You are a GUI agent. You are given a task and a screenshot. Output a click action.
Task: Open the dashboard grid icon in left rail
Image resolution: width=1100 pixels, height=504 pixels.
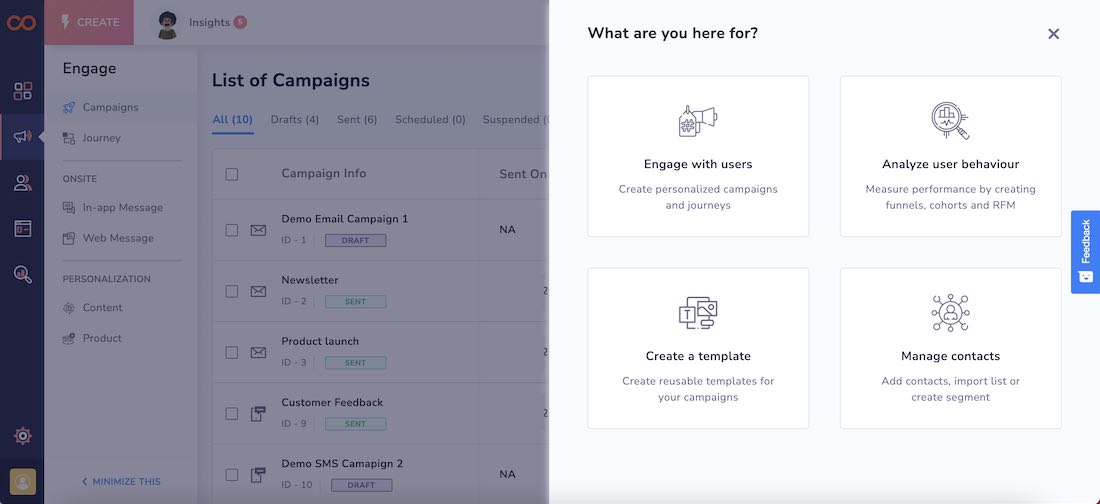pos(22,91)
